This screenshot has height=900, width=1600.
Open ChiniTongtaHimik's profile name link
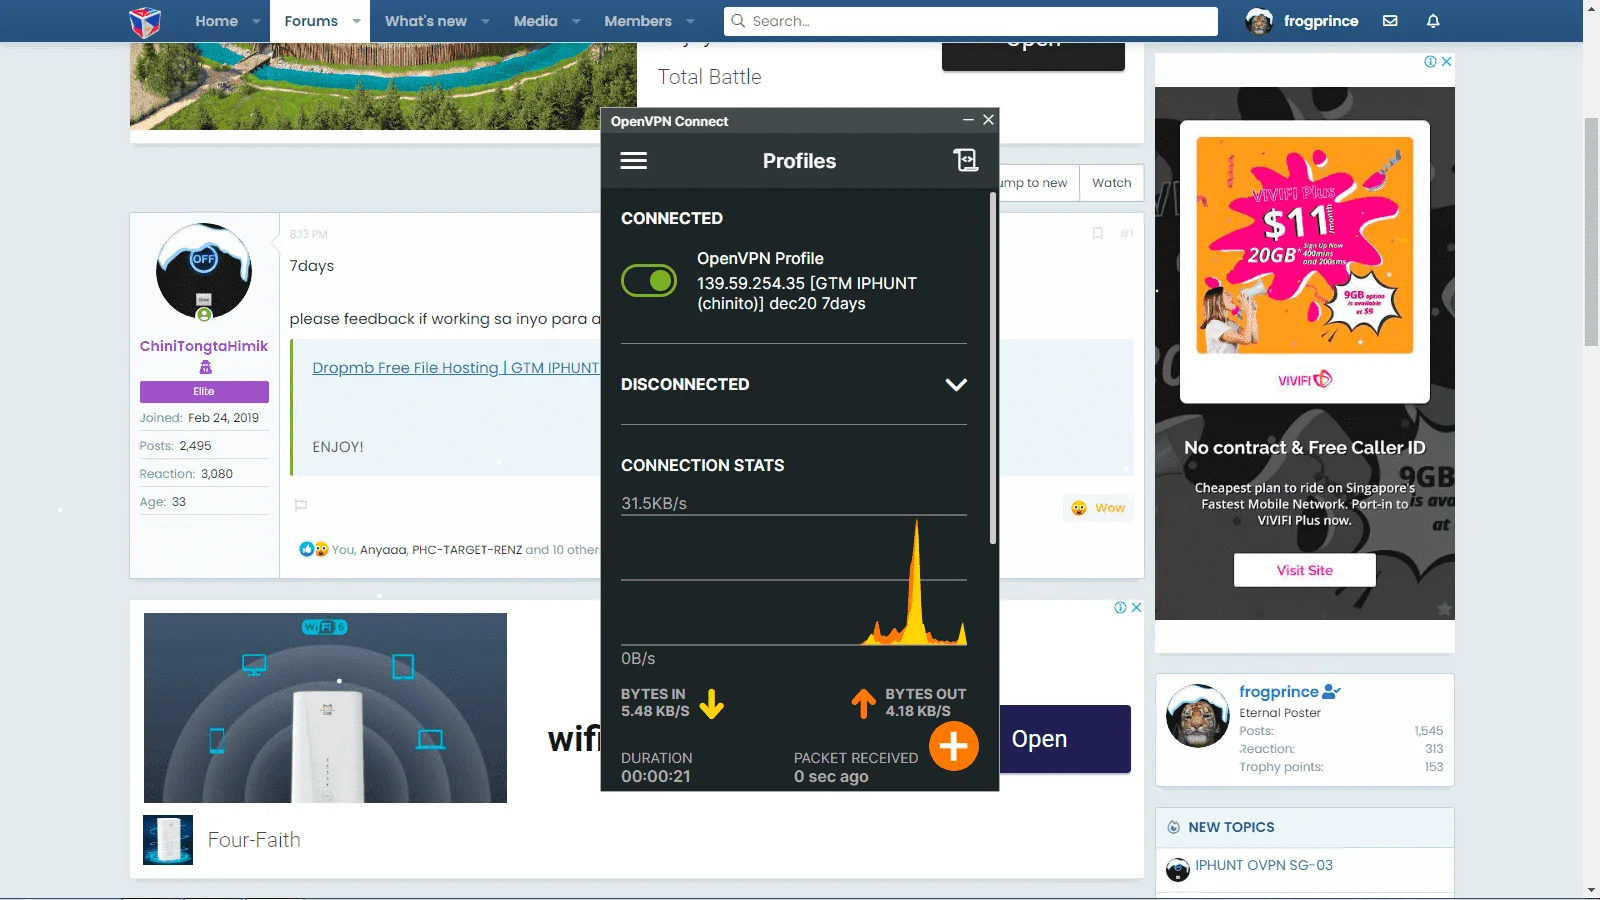[204, 346]
